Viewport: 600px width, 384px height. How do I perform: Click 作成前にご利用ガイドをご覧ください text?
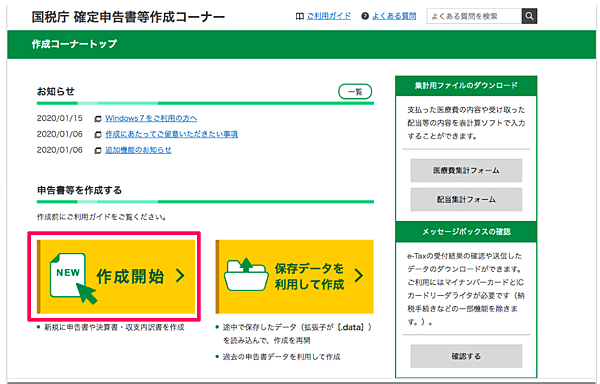[x=102, y=217]
